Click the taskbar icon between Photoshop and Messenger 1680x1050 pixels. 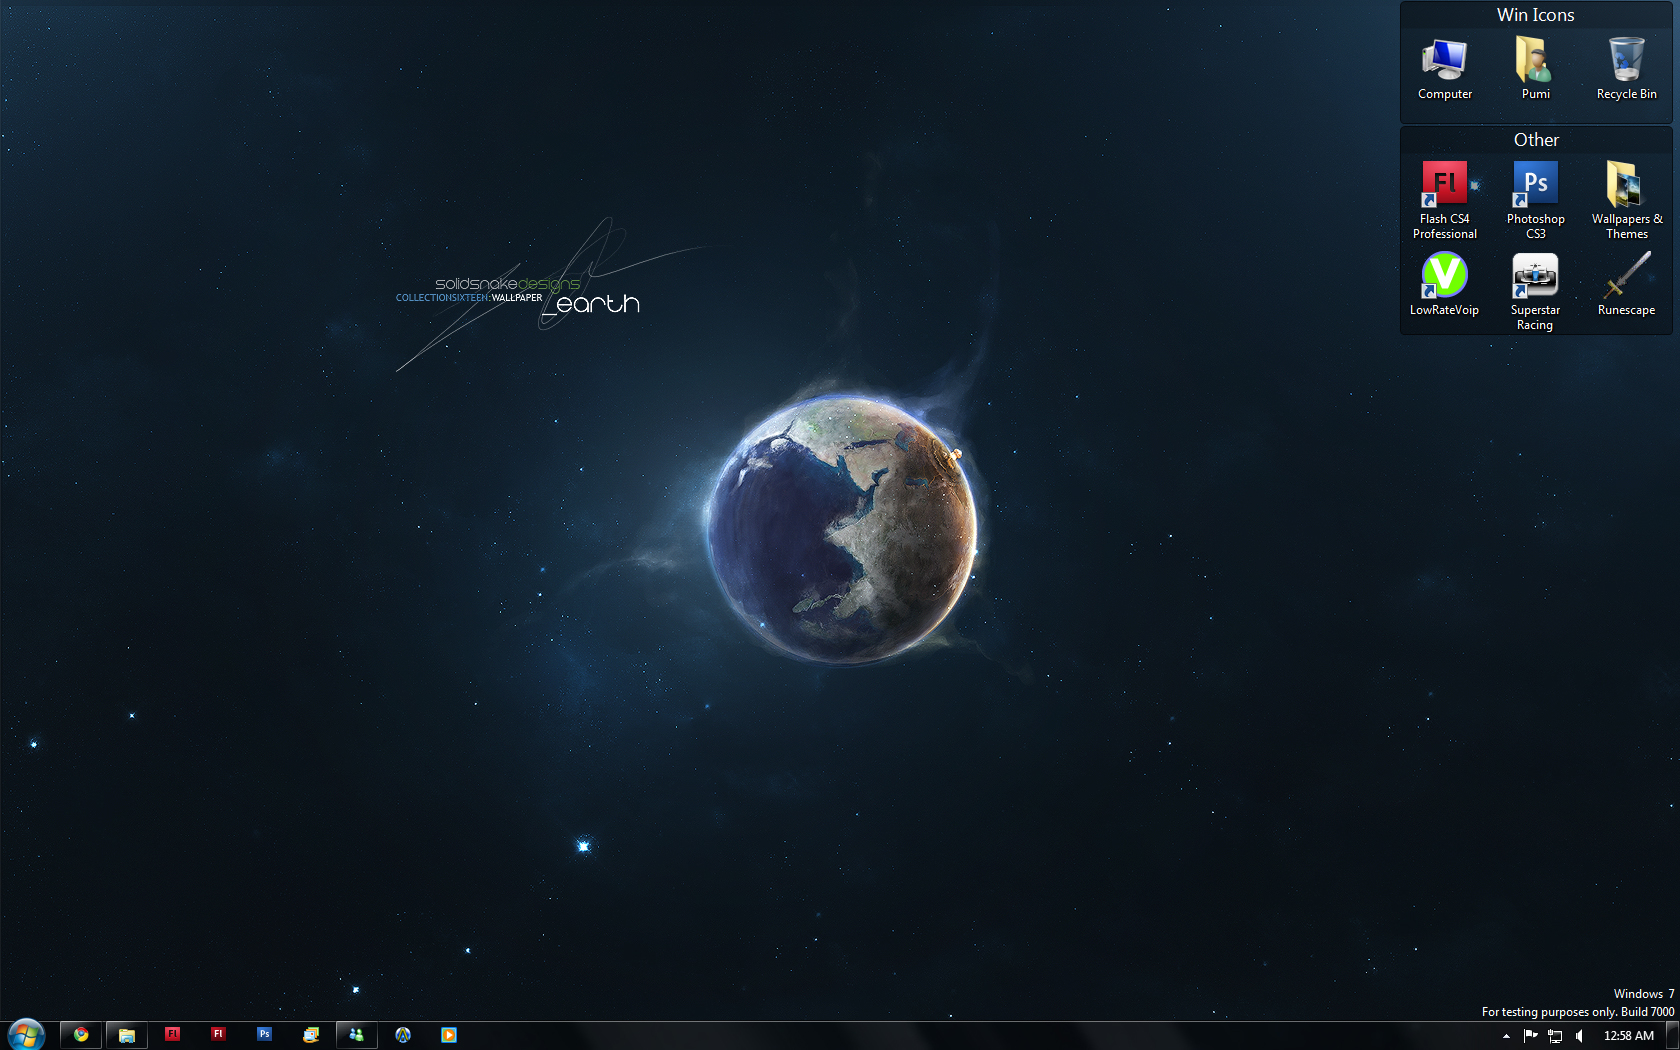click(x=311, y=1035)
